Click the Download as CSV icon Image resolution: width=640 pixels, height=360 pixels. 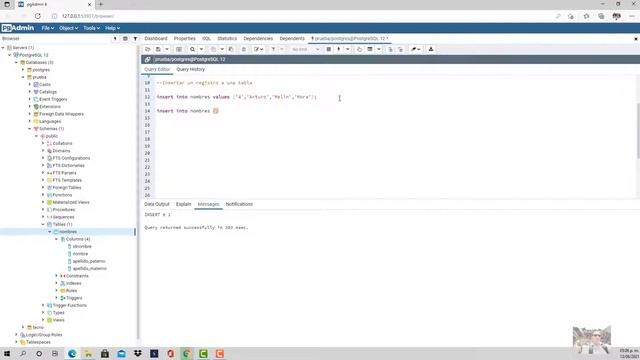tap(431, 49)
